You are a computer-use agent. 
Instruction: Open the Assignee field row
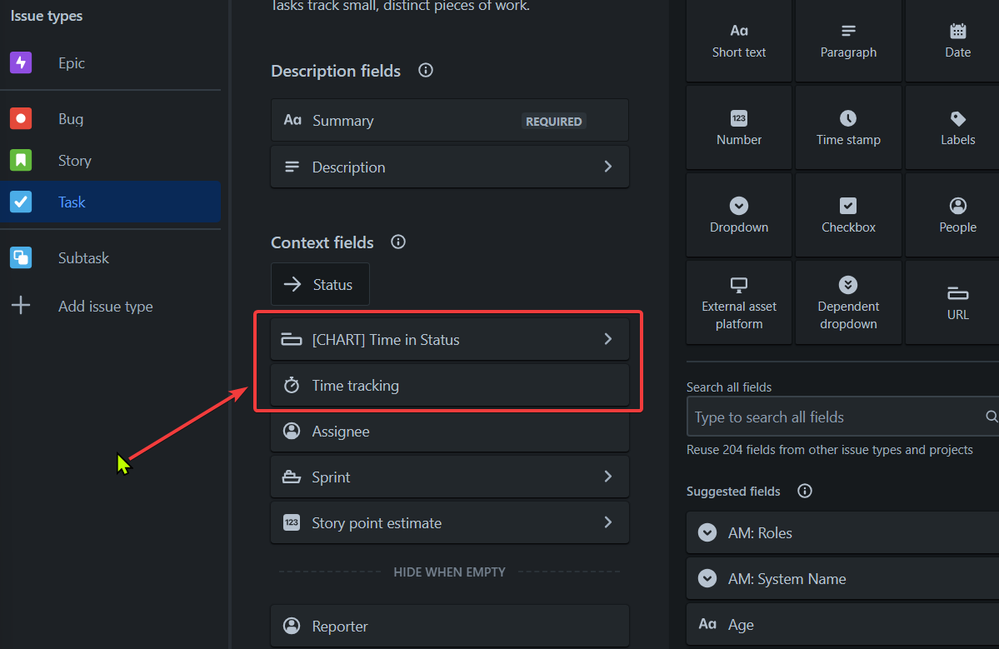(450, 431)
